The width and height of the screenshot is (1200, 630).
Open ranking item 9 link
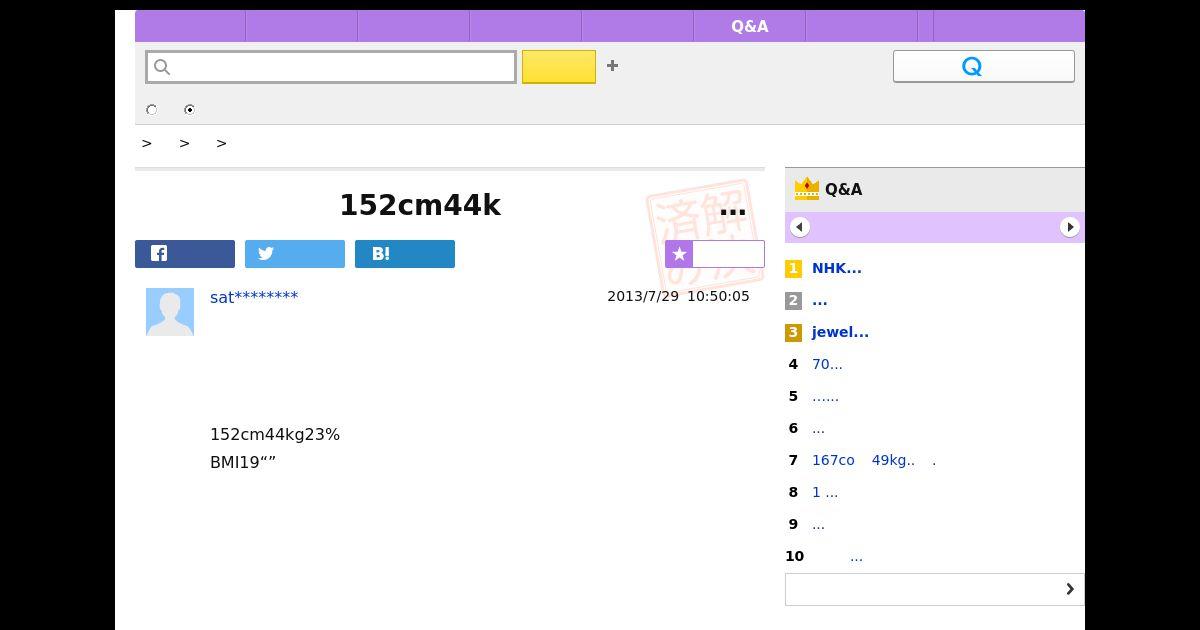click(818, 524)
